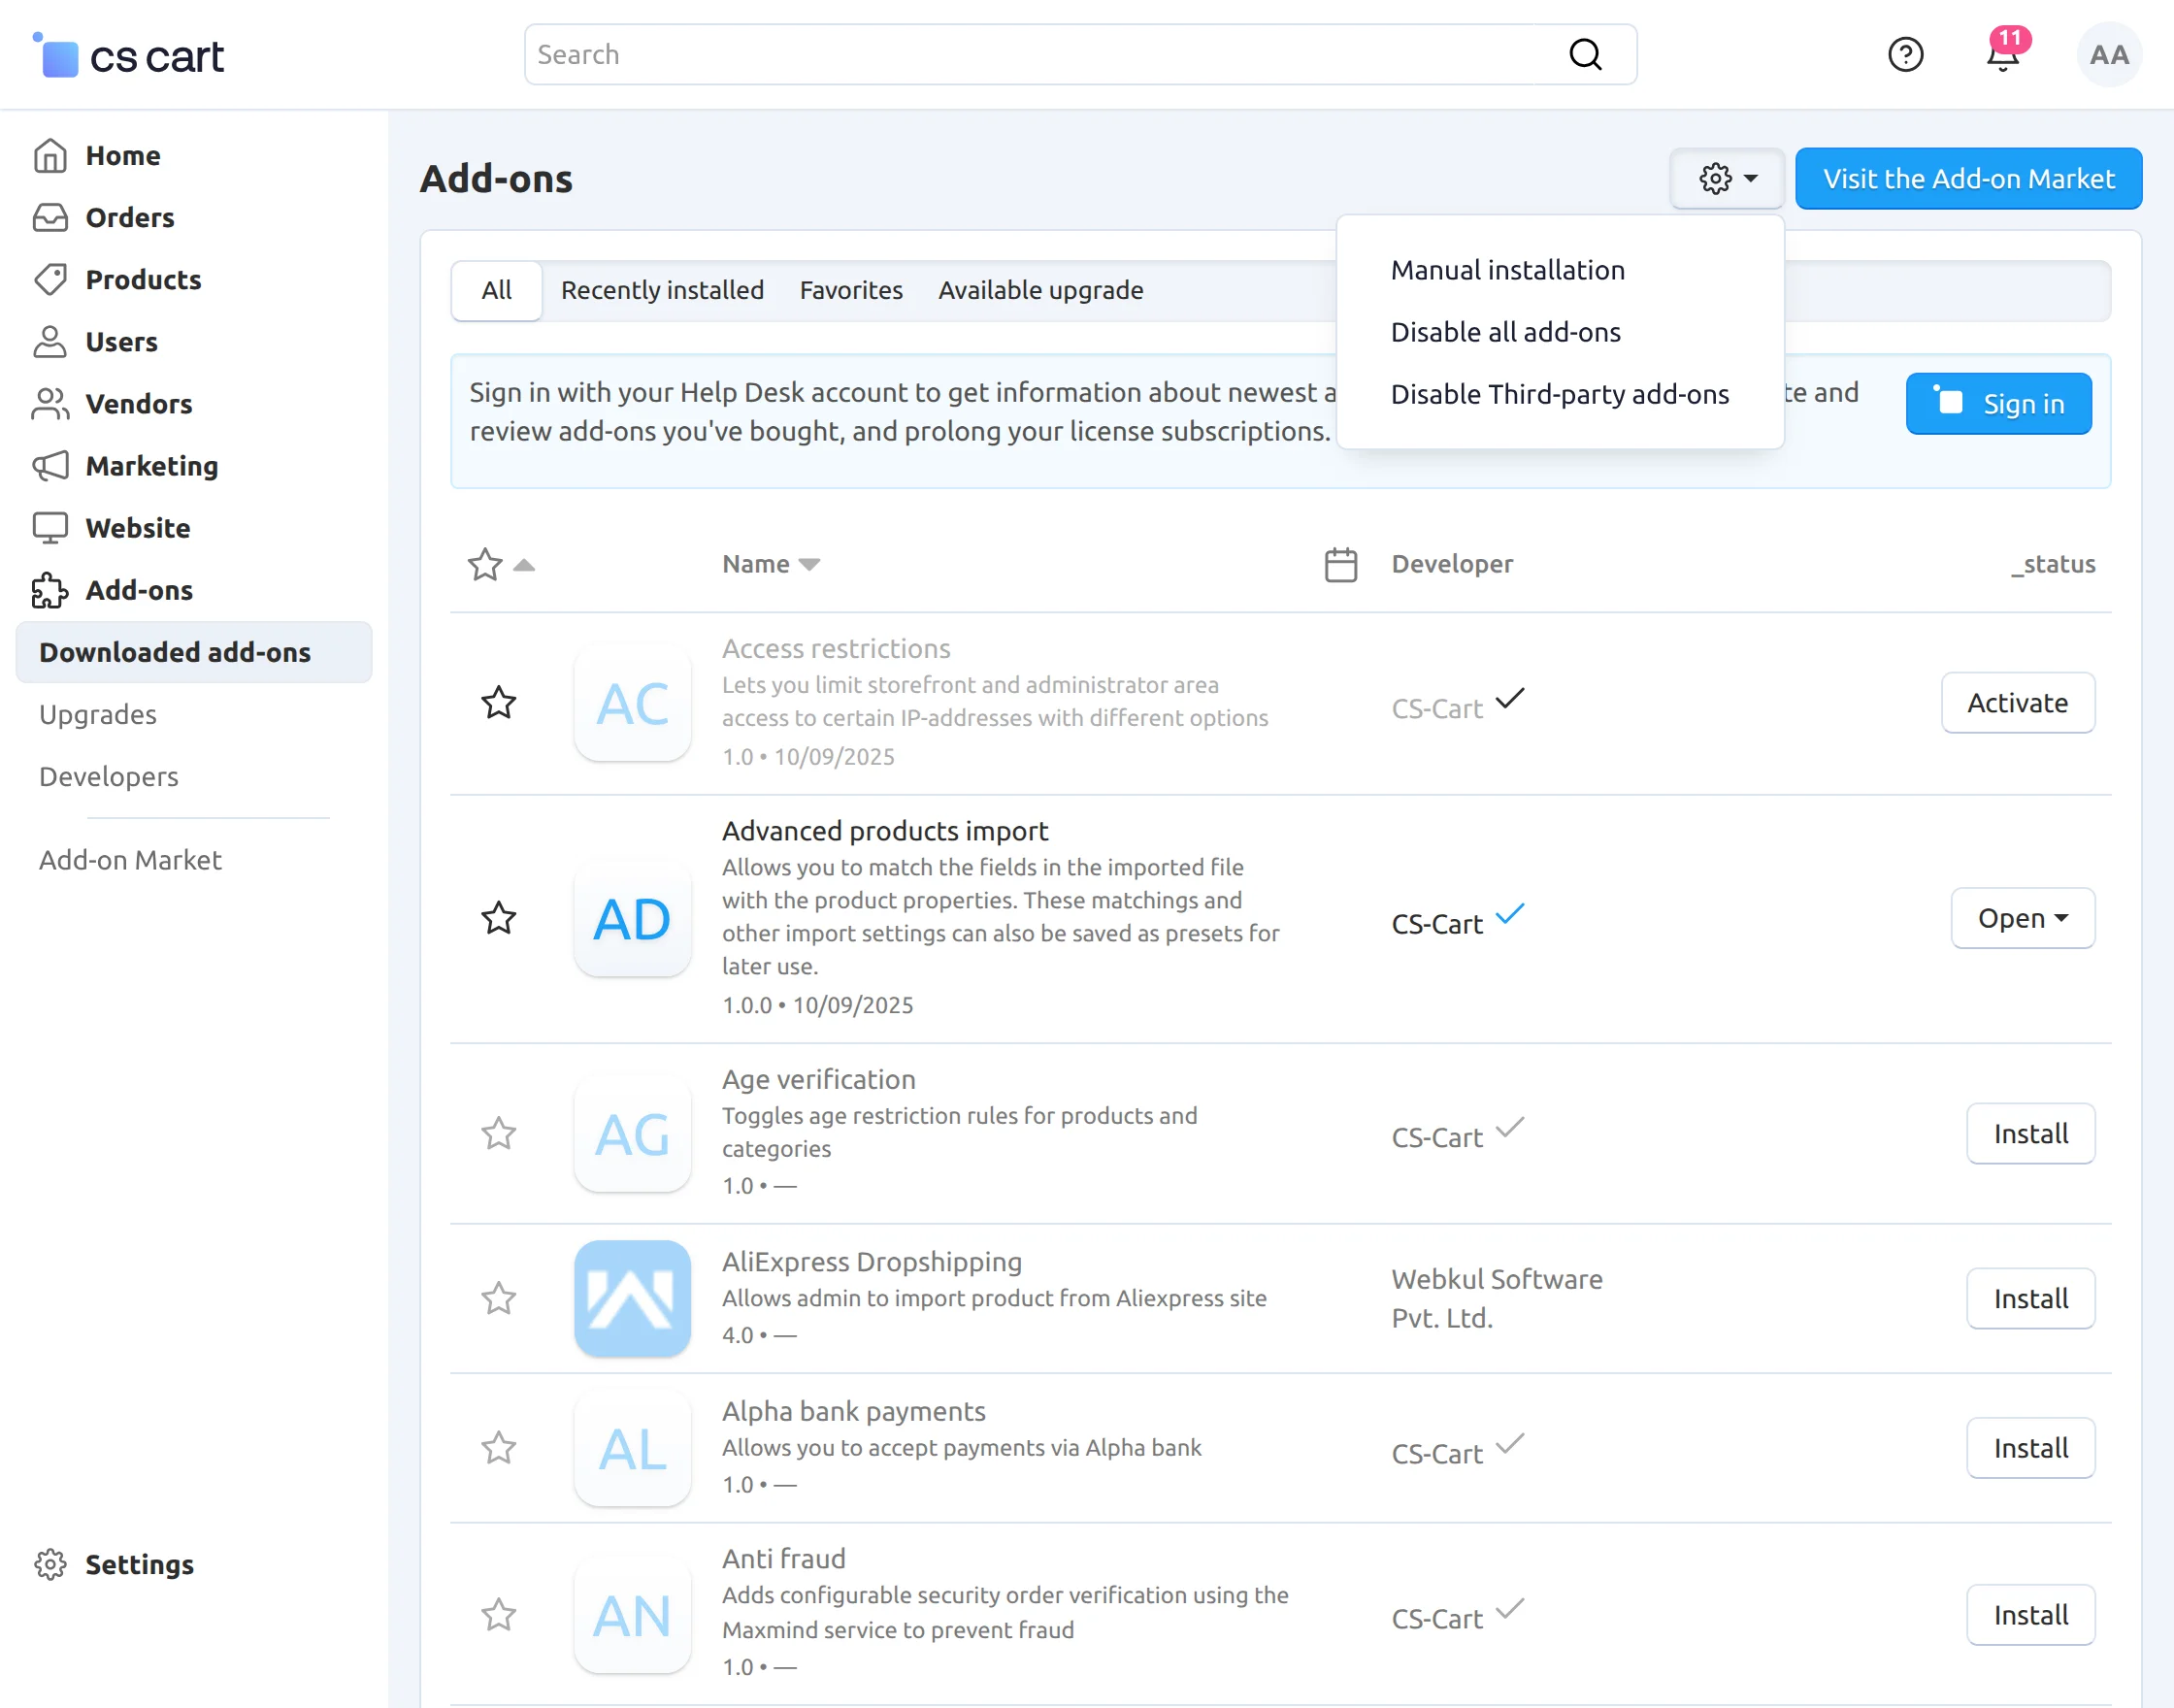
Task: Star the Age verification add-on
Action: [498, 1133]
